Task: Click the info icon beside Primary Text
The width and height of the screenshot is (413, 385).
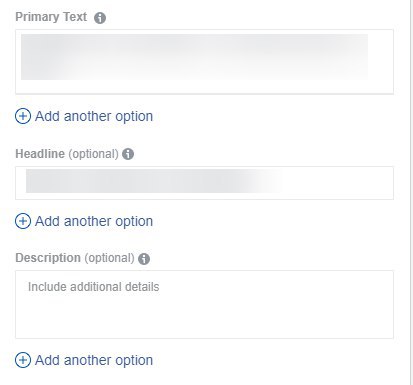Action: tap(100, 18)
